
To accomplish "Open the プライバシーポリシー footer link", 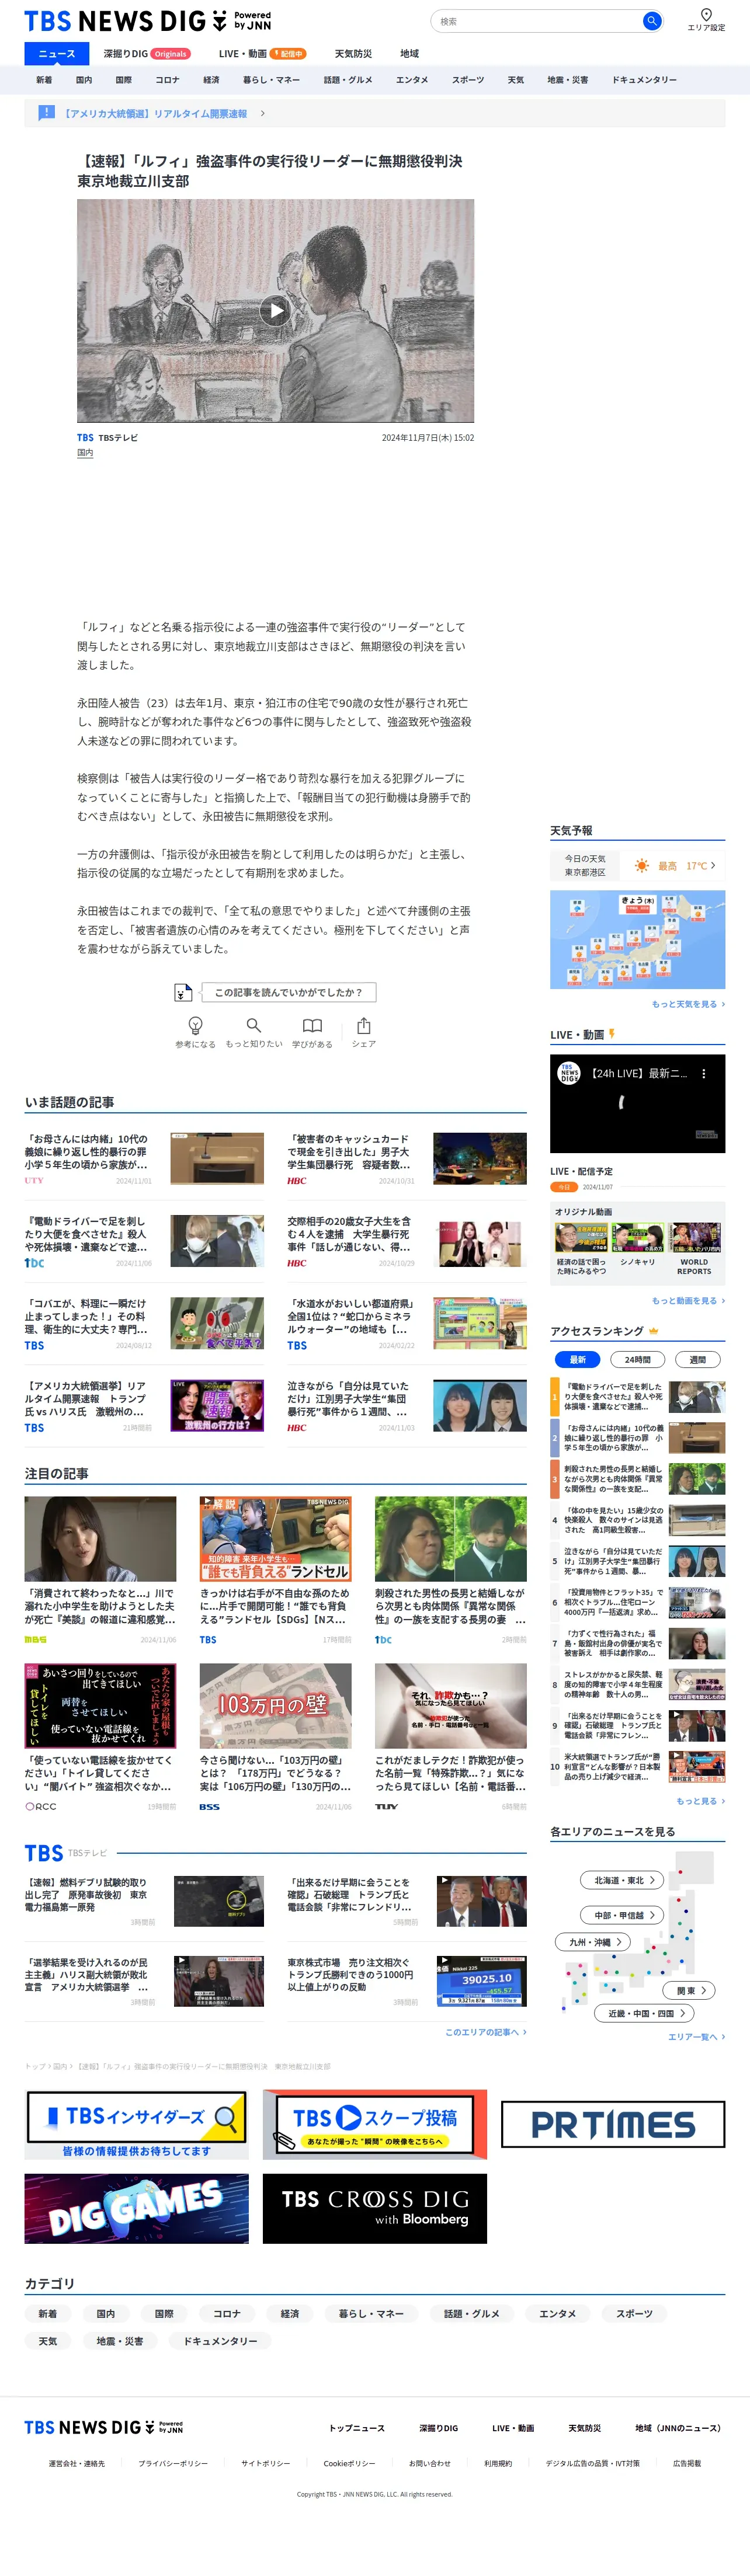I will point(173,2463).
